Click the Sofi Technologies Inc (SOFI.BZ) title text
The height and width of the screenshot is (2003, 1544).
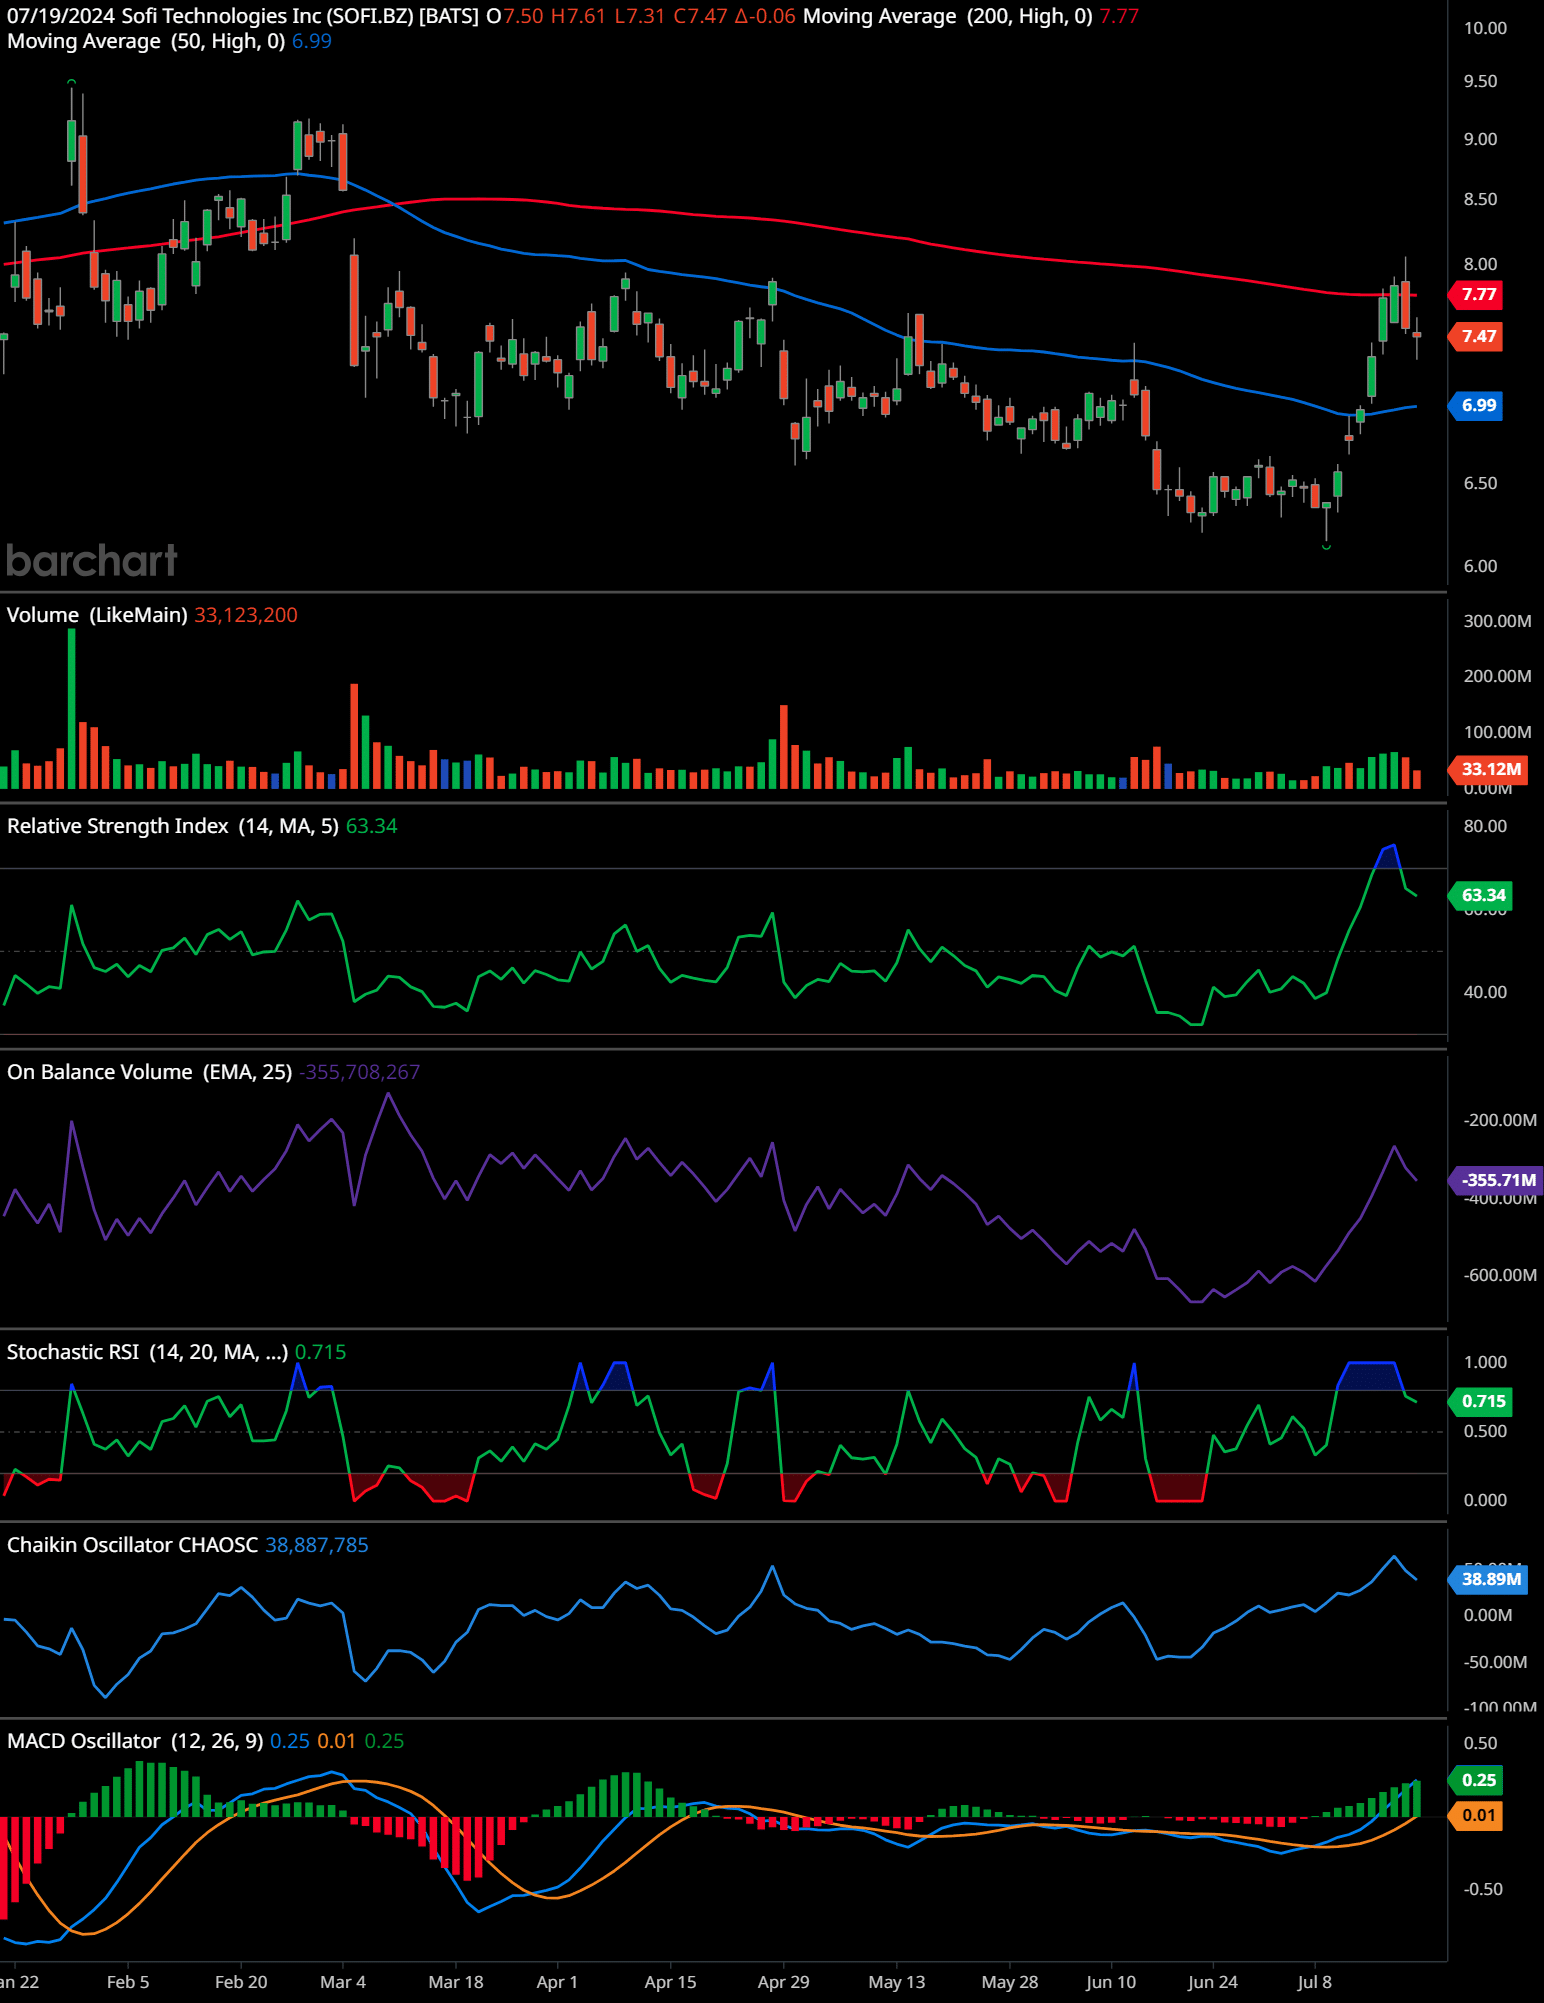click(267, 16)
